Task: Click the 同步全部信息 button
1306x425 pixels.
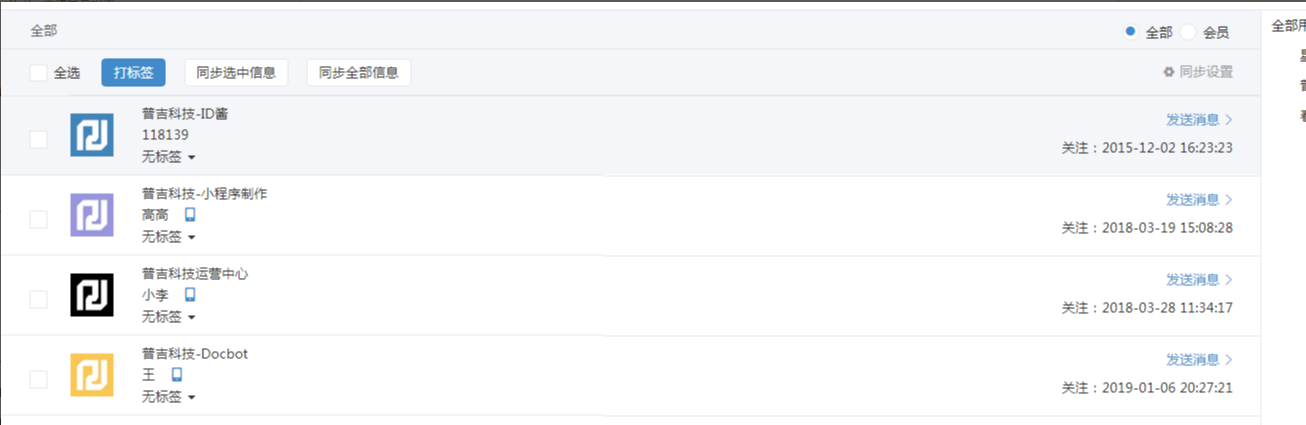Action: click(x=358, y=73)
